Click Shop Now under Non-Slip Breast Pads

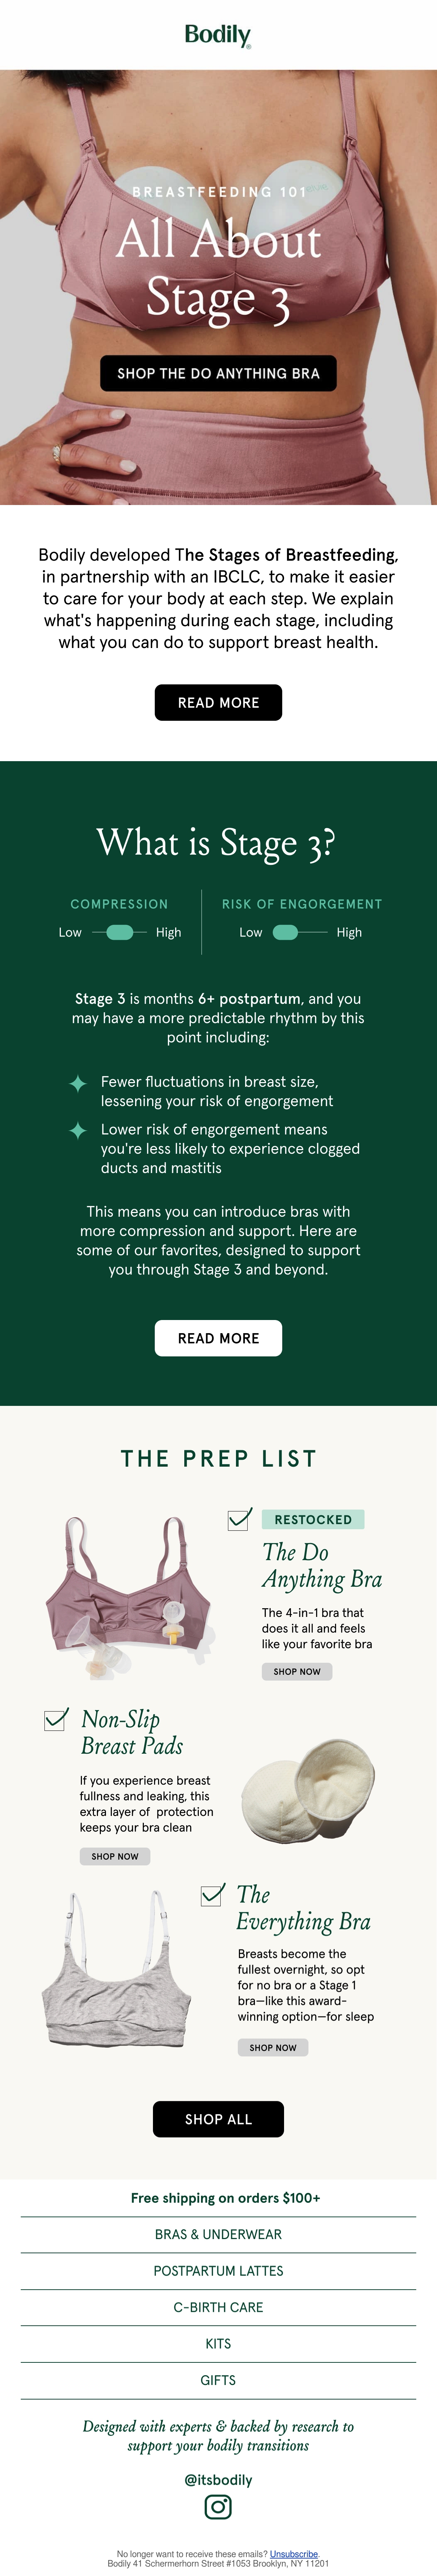click(x=115, y=1856)
